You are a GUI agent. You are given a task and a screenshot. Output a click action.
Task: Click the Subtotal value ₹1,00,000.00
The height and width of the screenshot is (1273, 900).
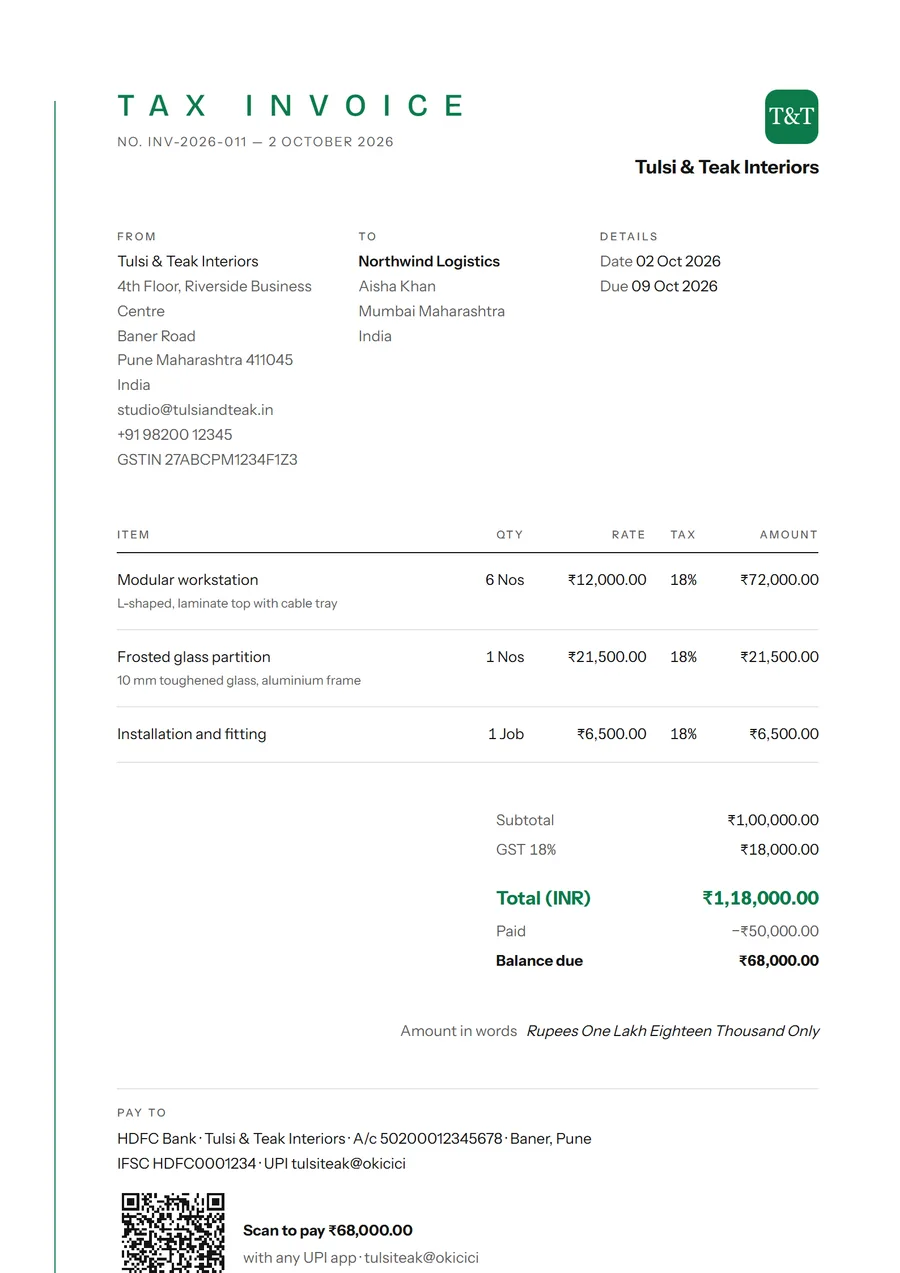pos(773,820)
